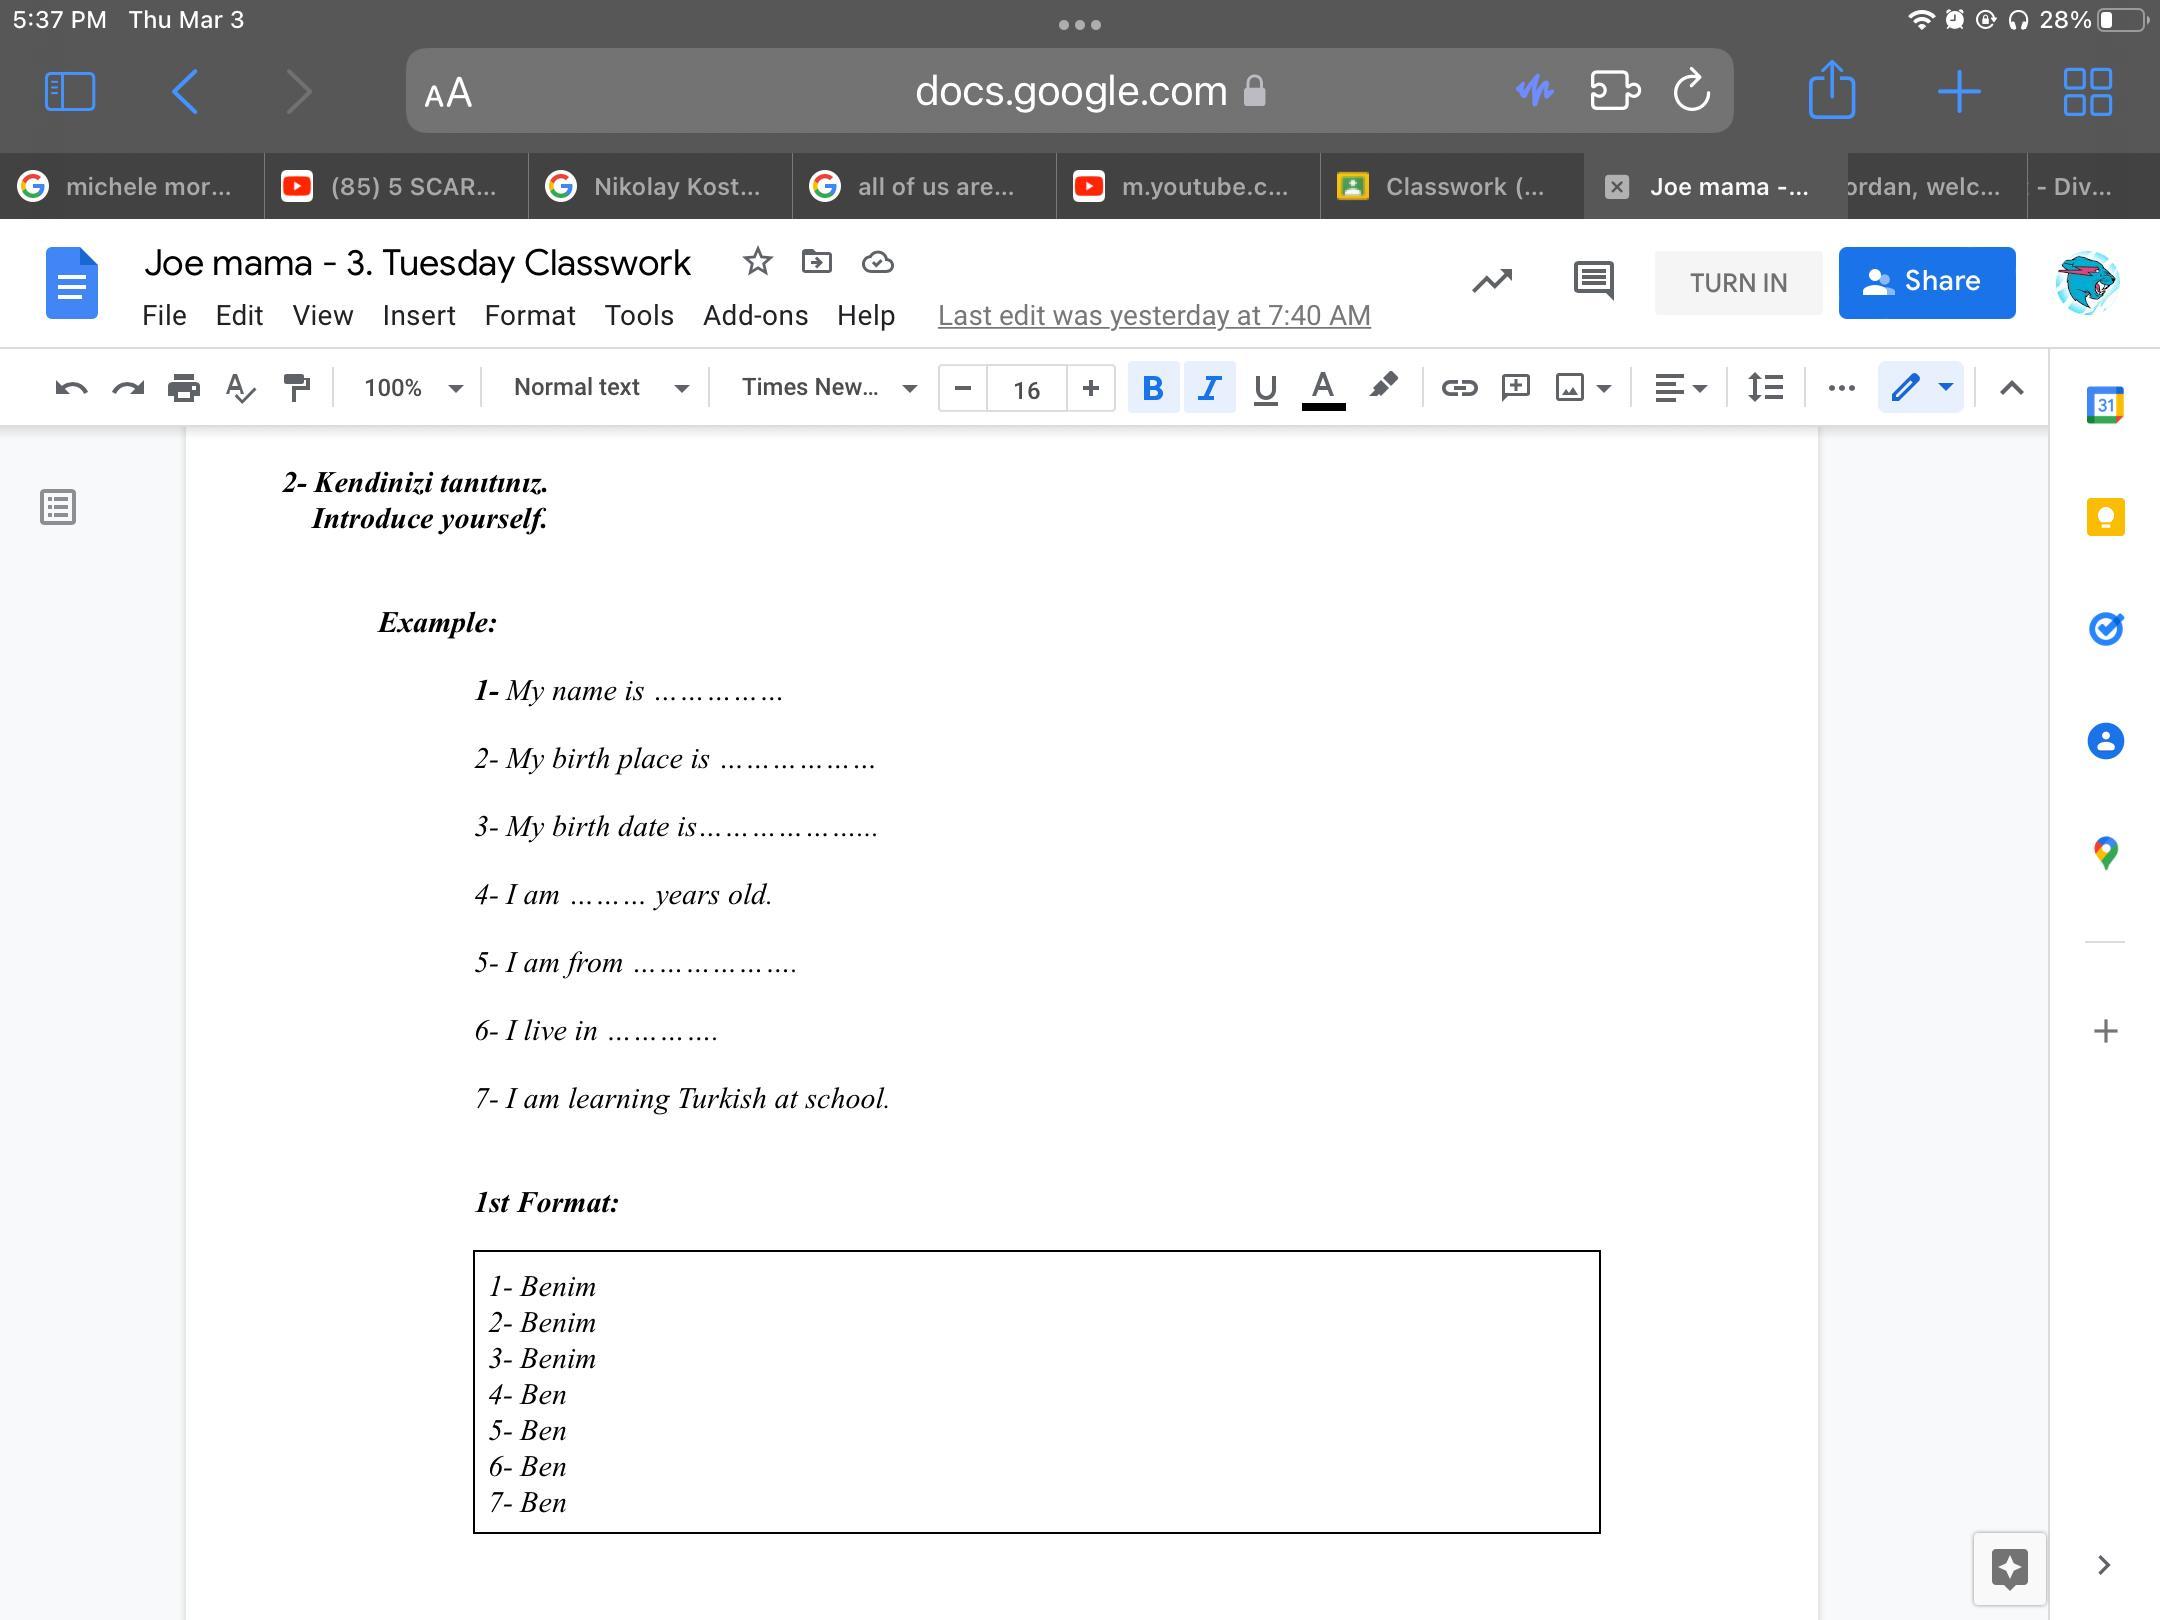The width and height of the screenshot is (2160, 1620).
Task: Open the Times New font dropdown
Action: (x=828, y=388)
